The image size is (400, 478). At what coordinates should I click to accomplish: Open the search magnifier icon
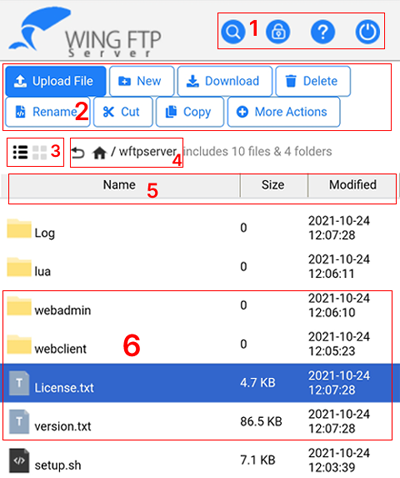233,32
